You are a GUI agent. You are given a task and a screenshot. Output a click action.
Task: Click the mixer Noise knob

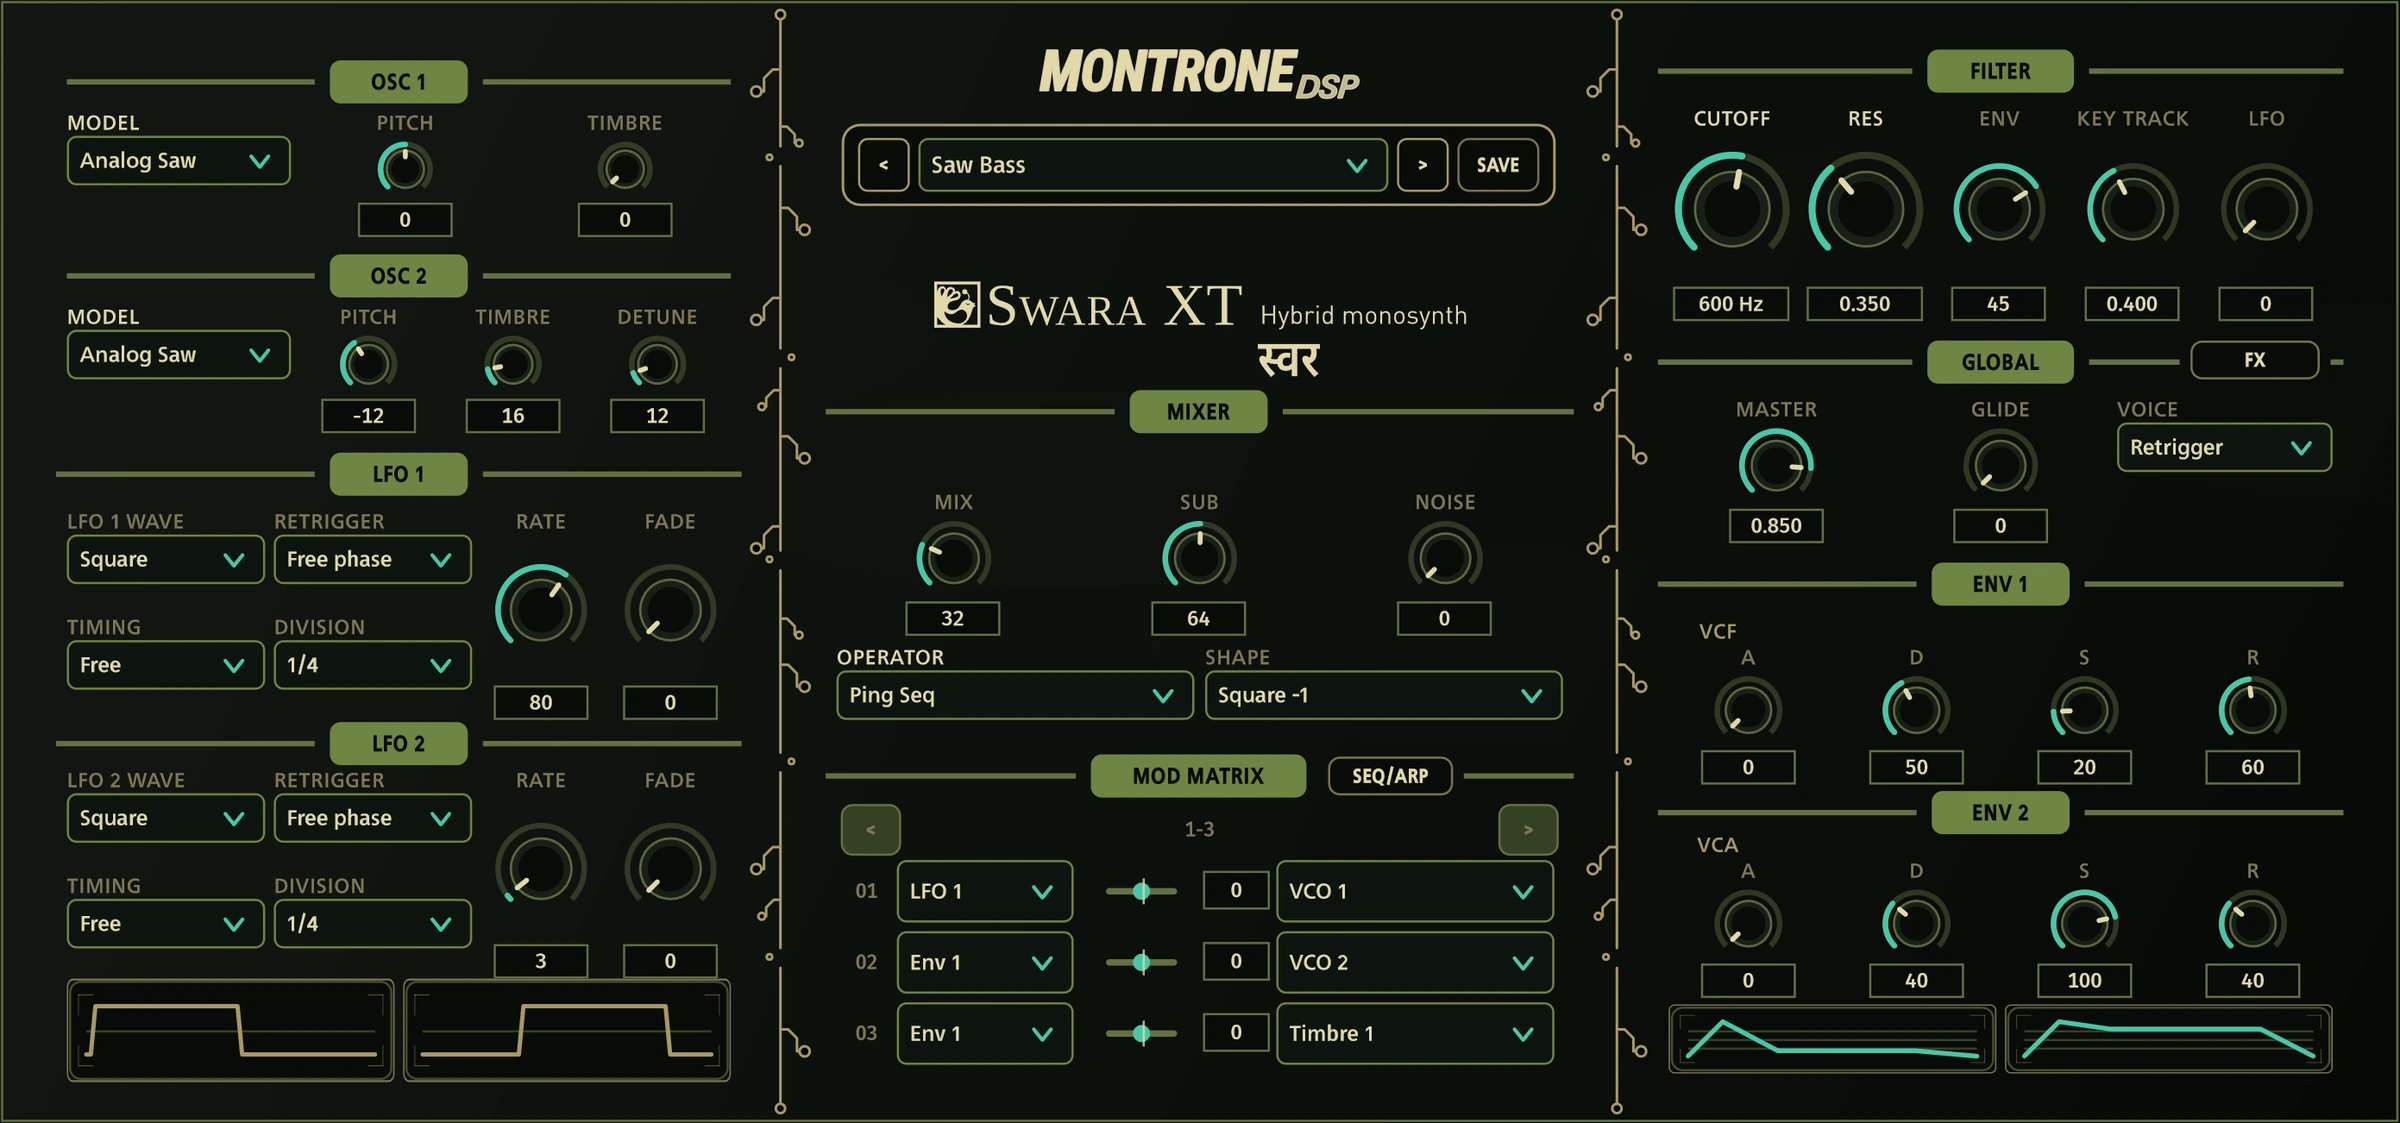click(1444, 557)
